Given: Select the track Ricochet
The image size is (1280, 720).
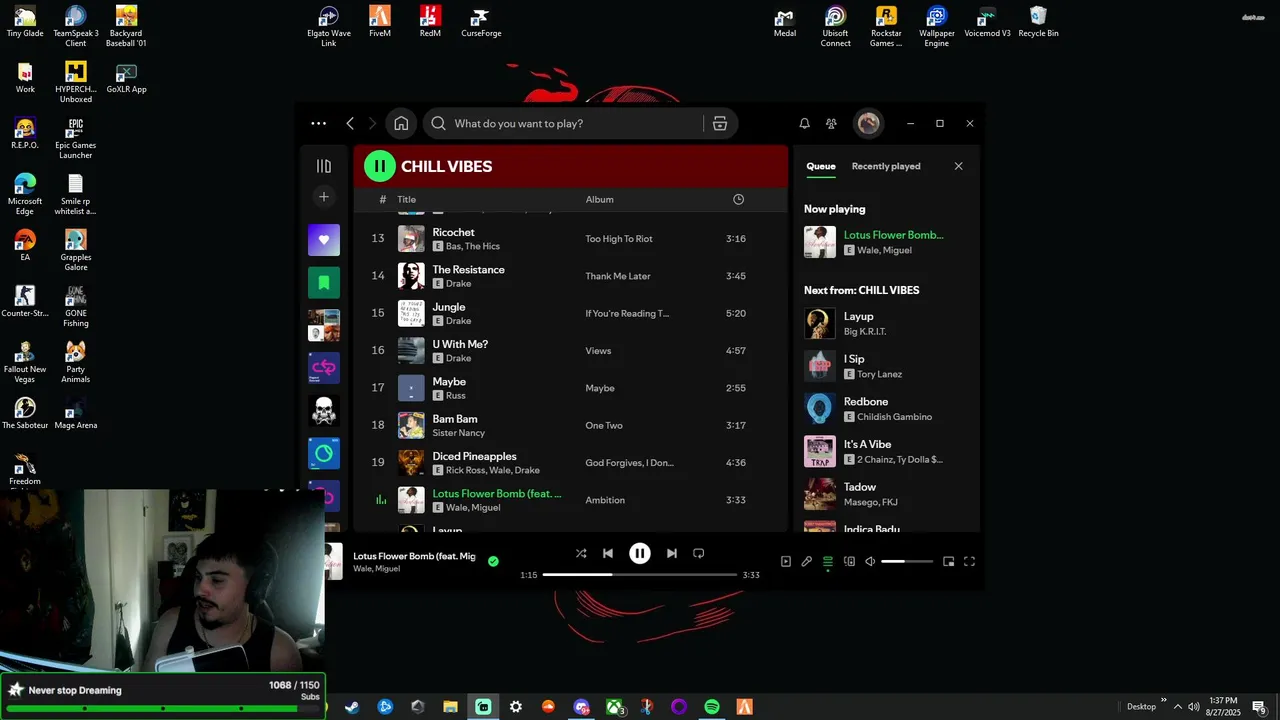Looking at the screenshot, I should (453, 232).
